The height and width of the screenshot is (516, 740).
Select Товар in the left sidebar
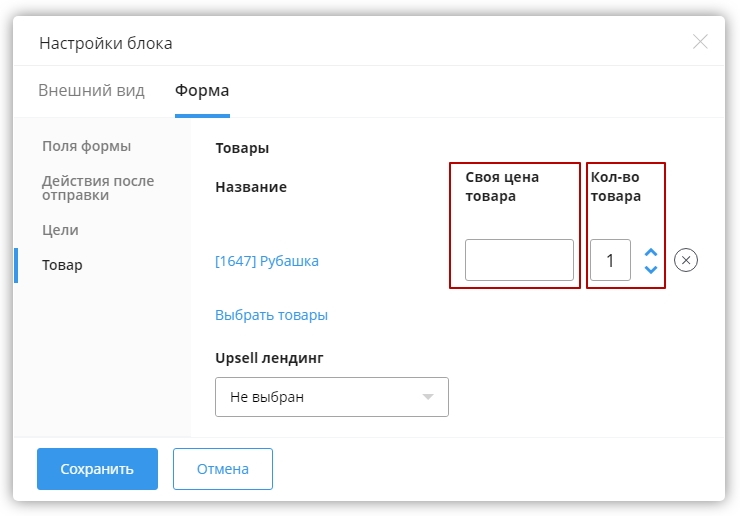point(62,265)
